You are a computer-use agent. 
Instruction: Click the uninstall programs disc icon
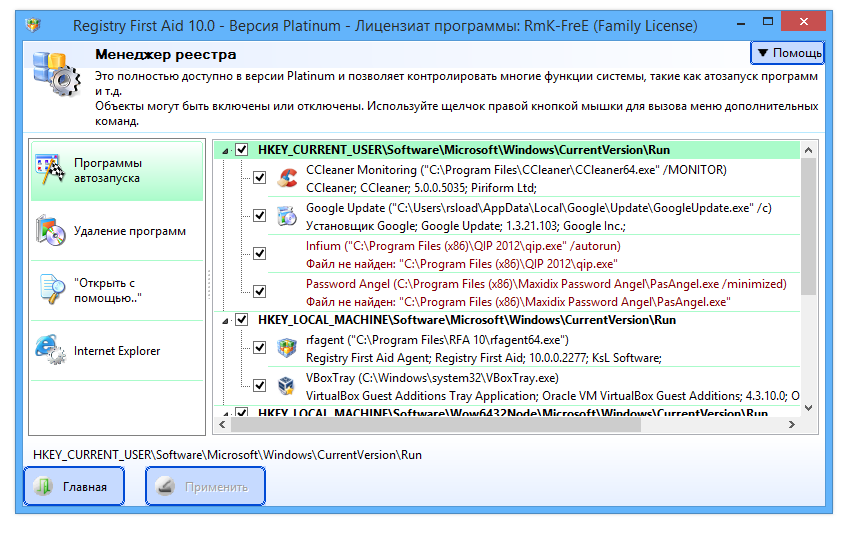point(50,231)
